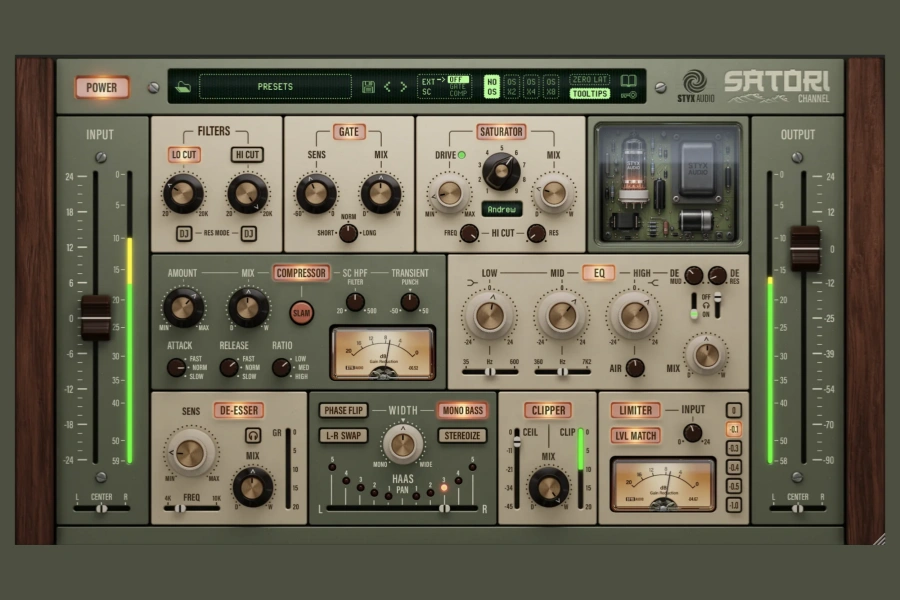Screen dimensions: 900x600
Task: Click the PHASE FLIP button
Action: (x=343, y=410)
